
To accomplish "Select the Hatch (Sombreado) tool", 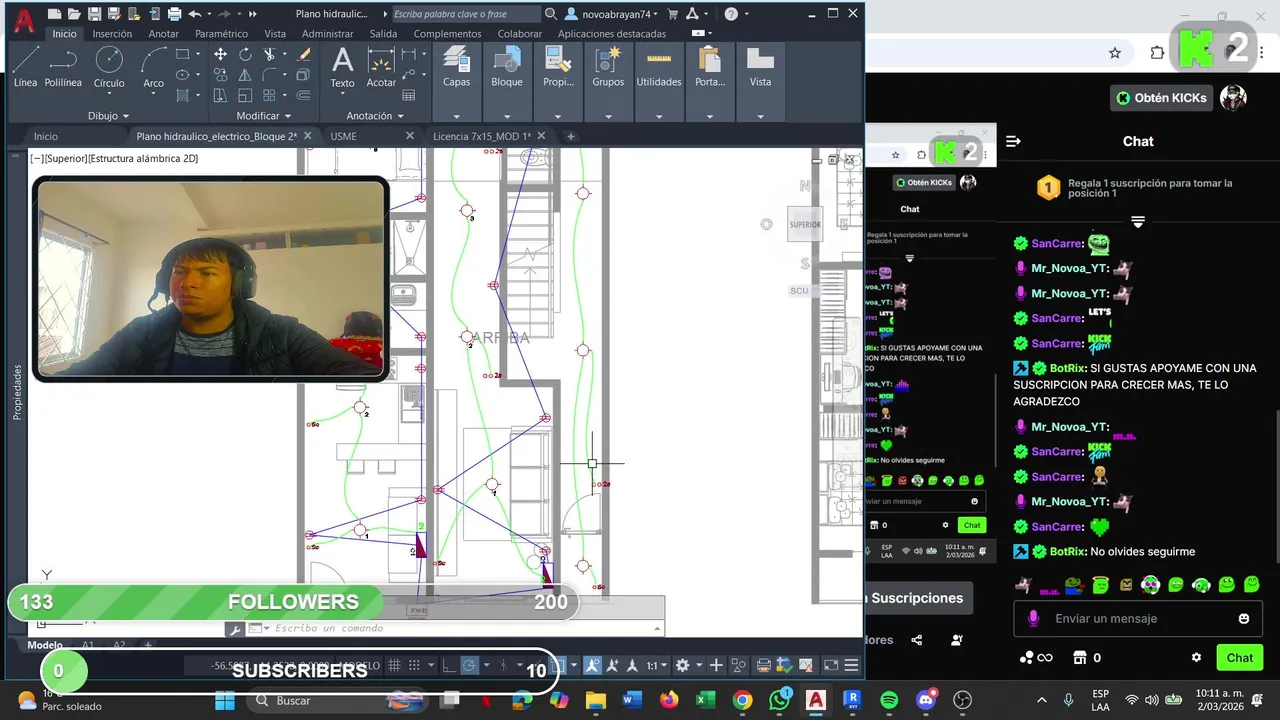I will pos(182,96).
